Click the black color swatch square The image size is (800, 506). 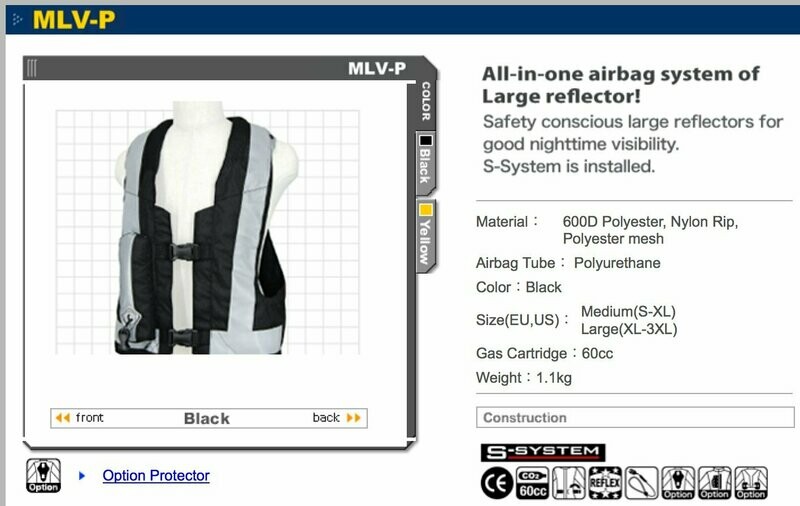tap(426, 140)
